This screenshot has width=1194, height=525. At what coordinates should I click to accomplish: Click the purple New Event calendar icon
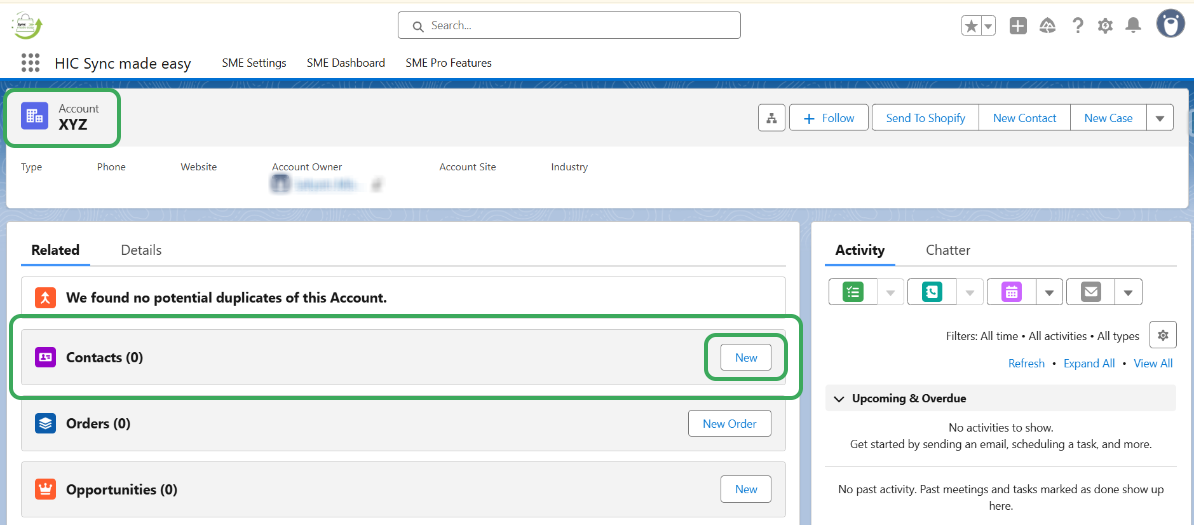(x=1012, y=292)
